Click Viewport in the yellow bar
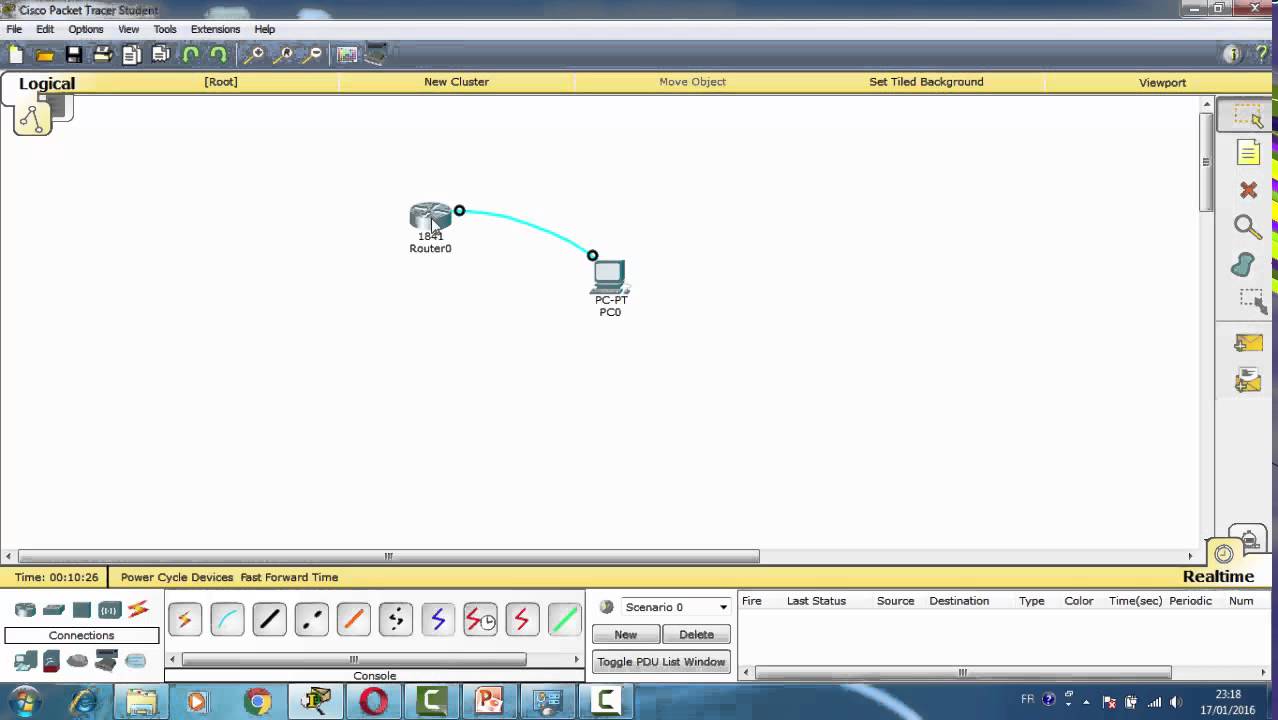This screenshot has width=1278, height=720. coord(1162,83)
